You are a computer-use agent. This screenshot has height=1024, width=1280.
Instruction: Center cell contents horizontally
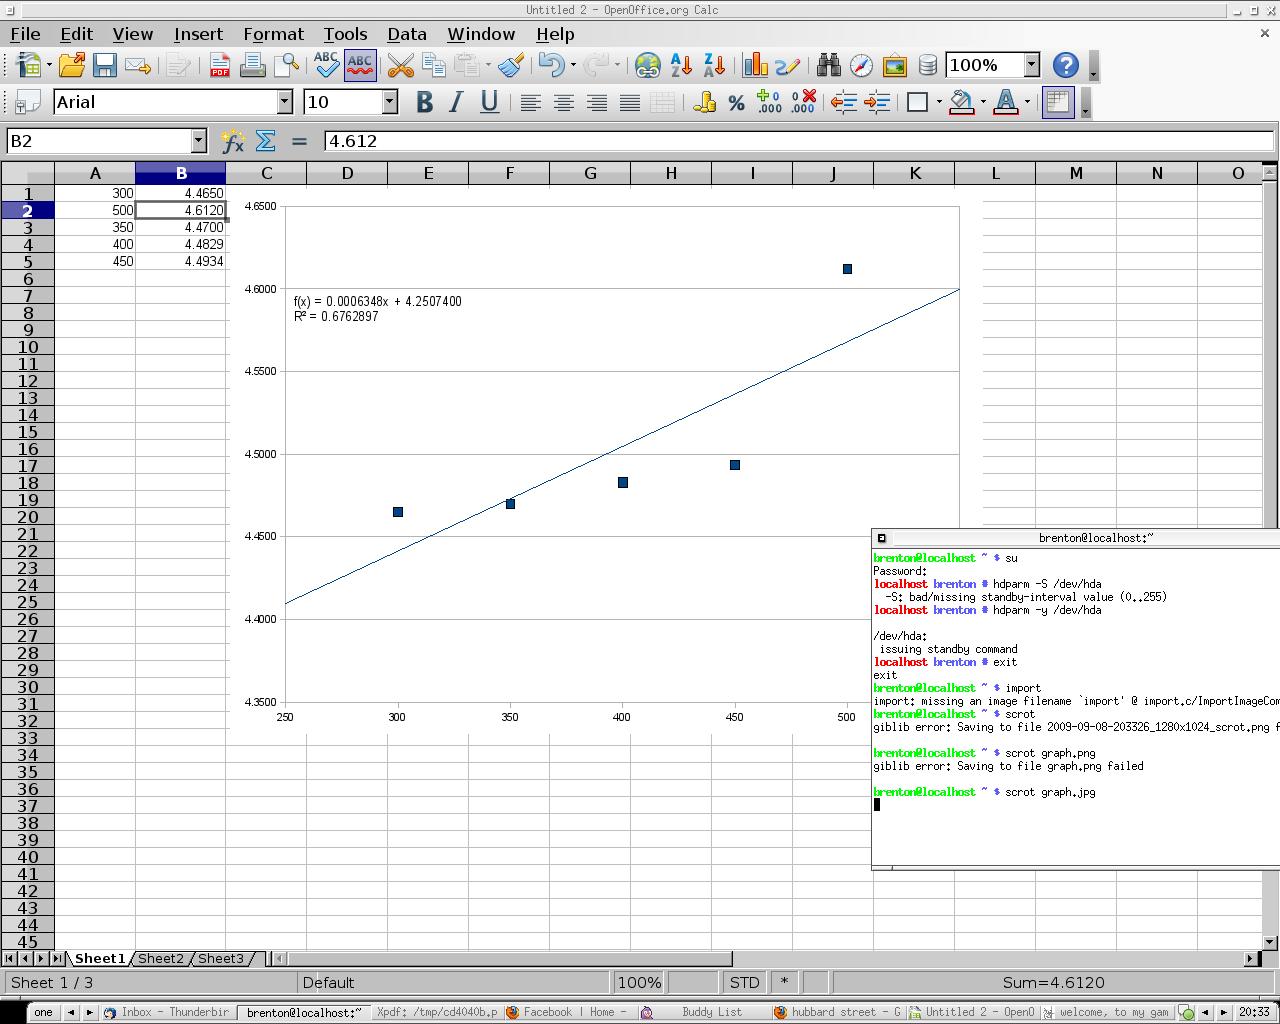[563, 102]
